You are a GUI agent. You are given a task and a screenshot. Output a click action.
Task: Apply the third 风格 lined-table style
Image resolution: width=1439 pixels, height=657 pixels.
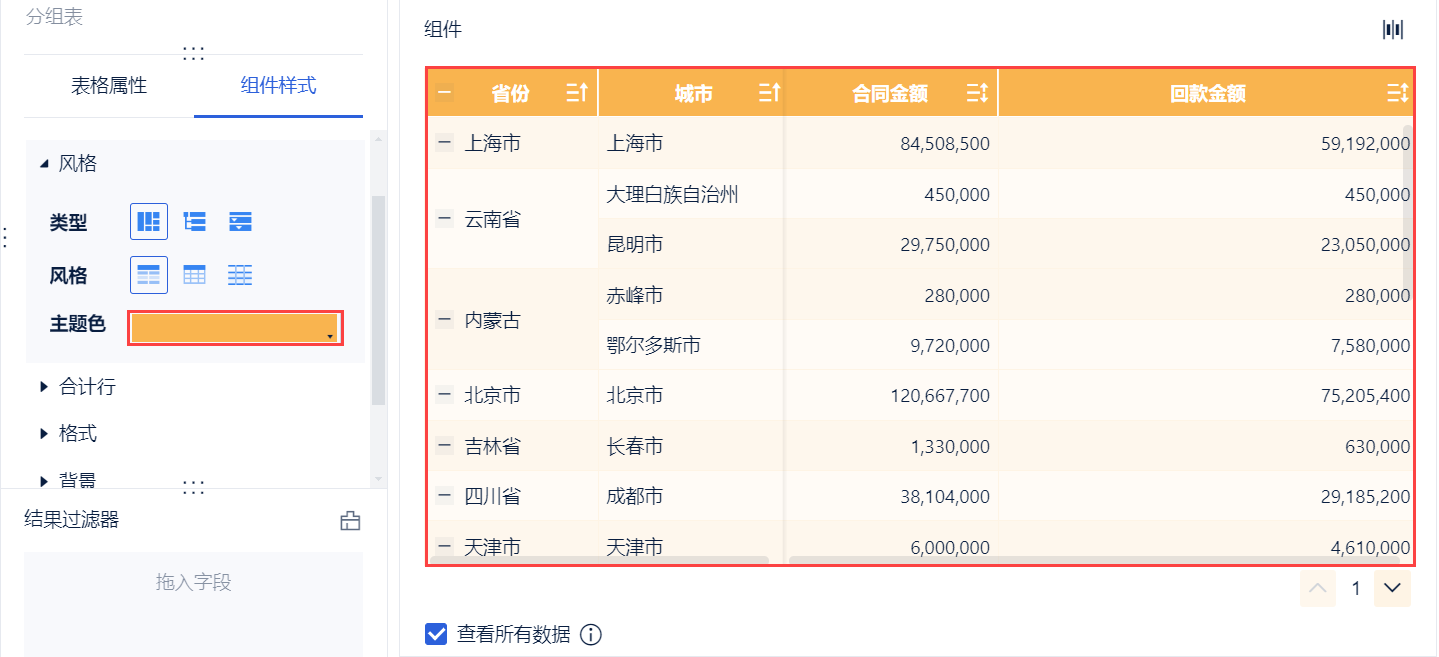click(x=239, y=275)
